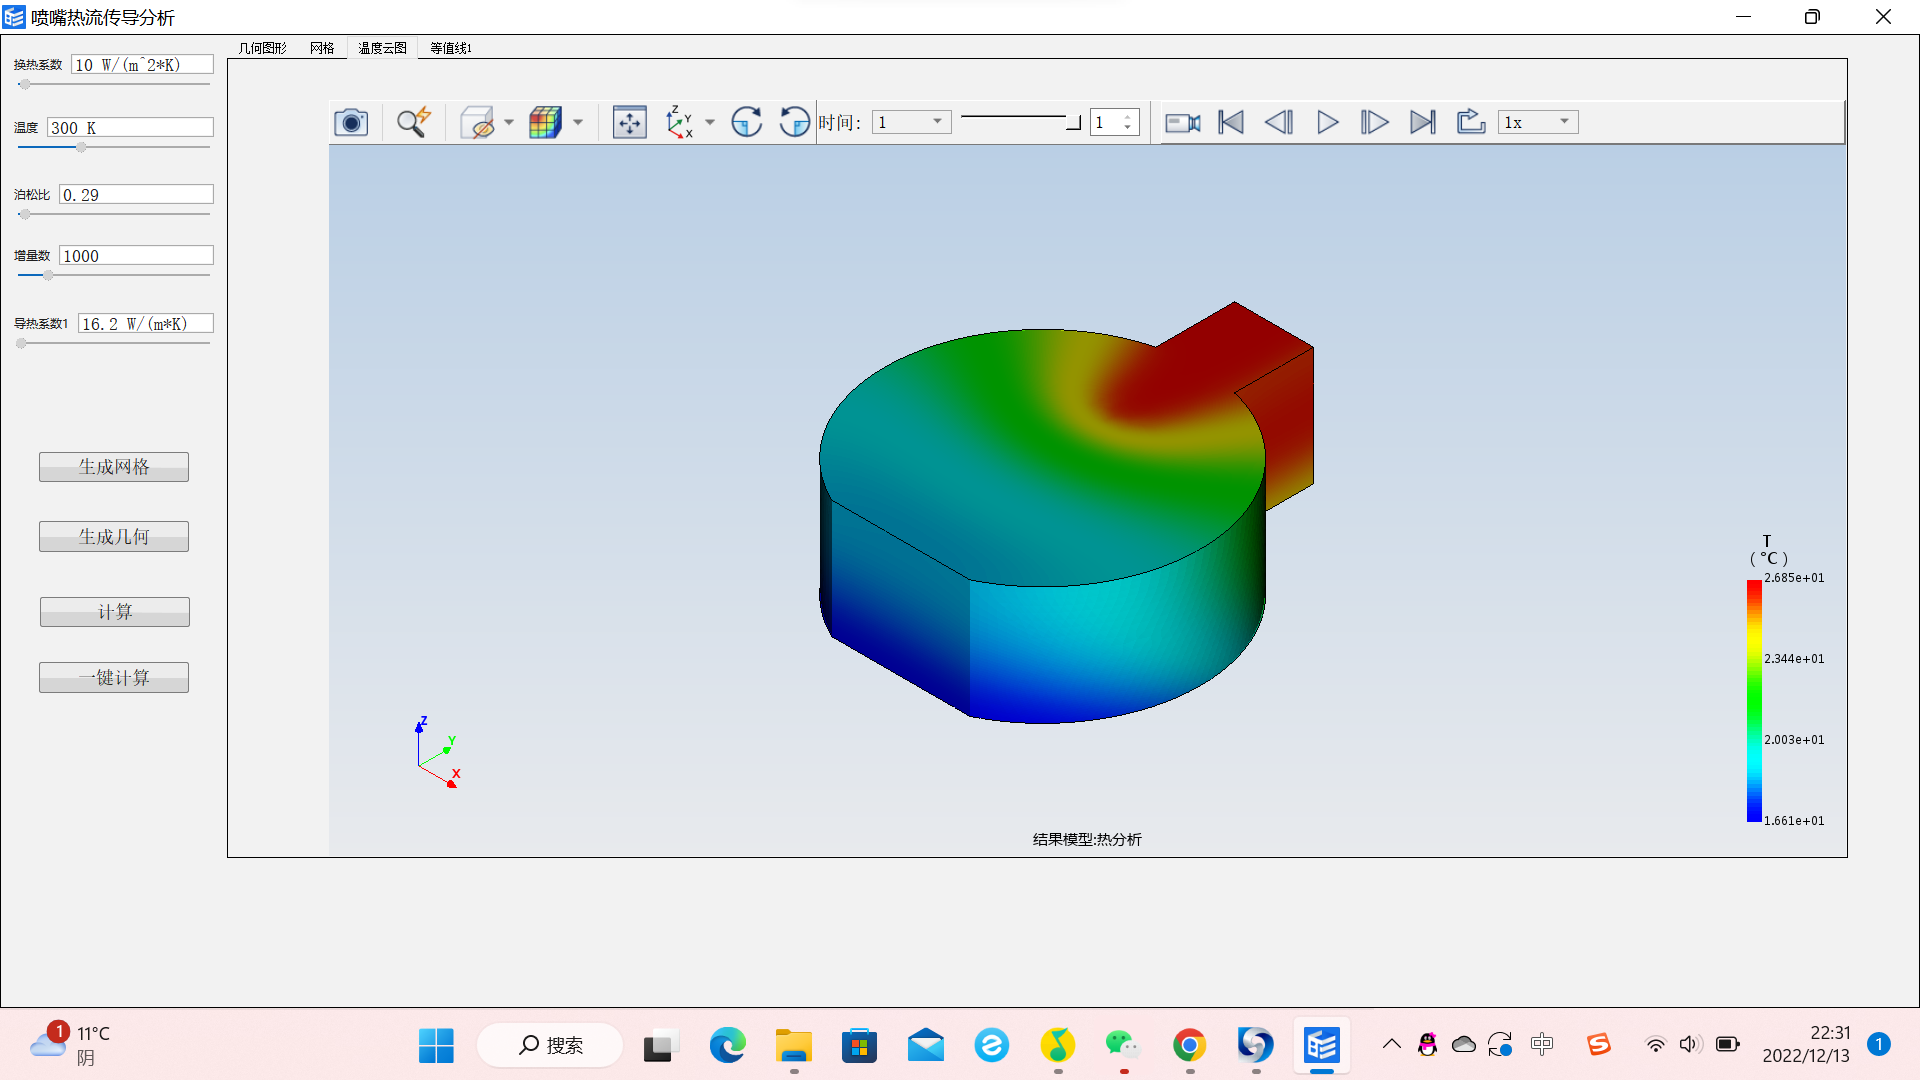
Task: Click the 换热系数 input field
Action: tap(143, 65)
